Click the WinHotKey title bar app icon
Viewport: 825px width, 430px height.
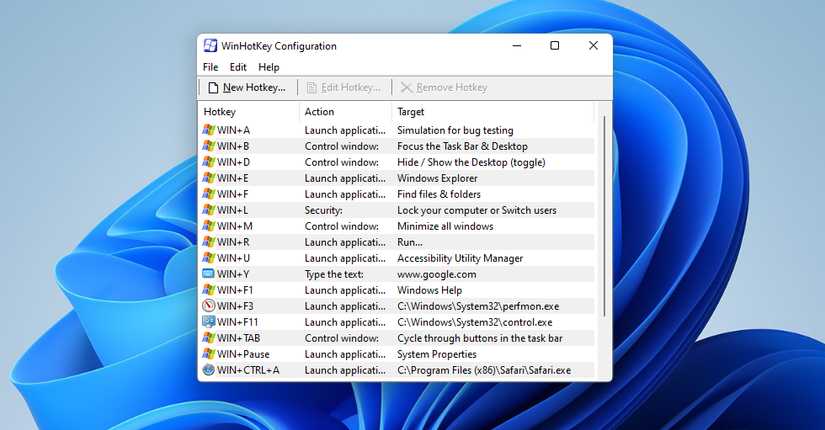[x=210, y=46]
